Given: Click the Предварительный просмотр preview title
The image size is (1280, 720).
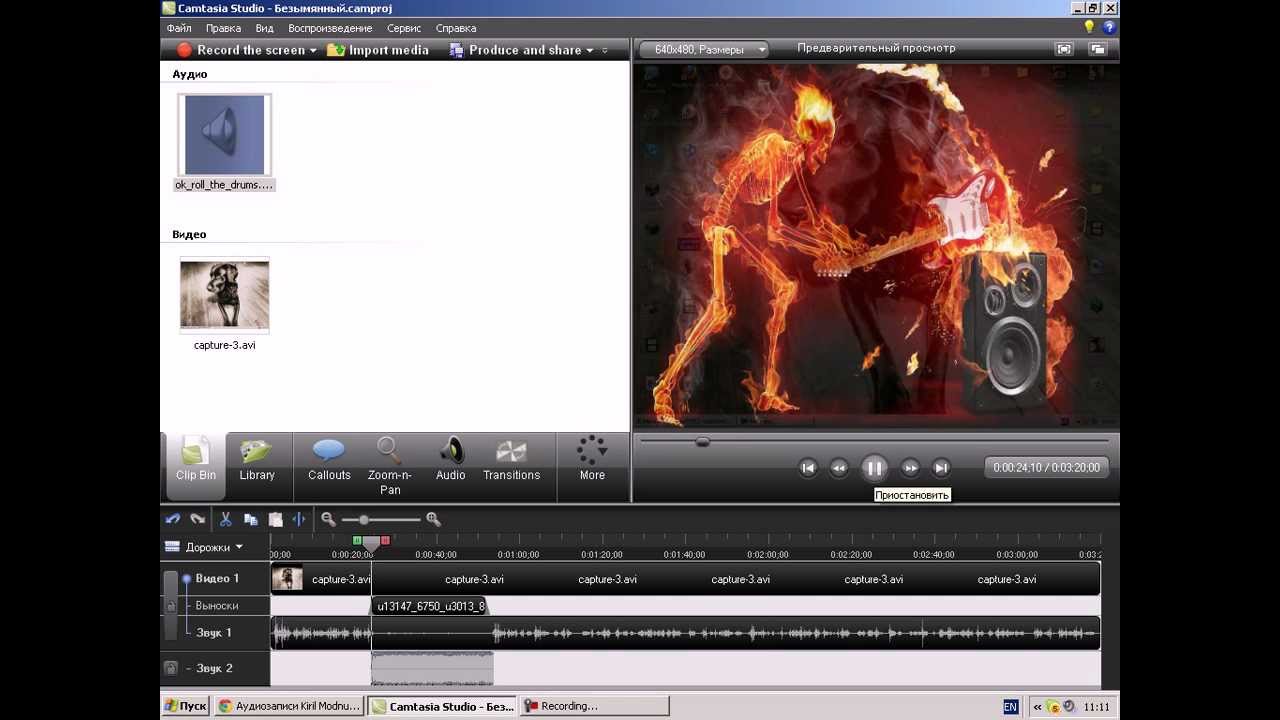Looking at the screenshot, I should (876, 48).
